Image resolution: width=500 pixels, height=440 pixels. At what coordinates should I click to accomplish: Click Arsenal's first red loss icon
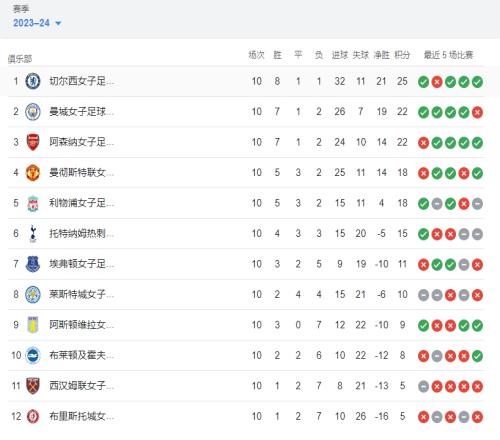(x=423, y=143)
